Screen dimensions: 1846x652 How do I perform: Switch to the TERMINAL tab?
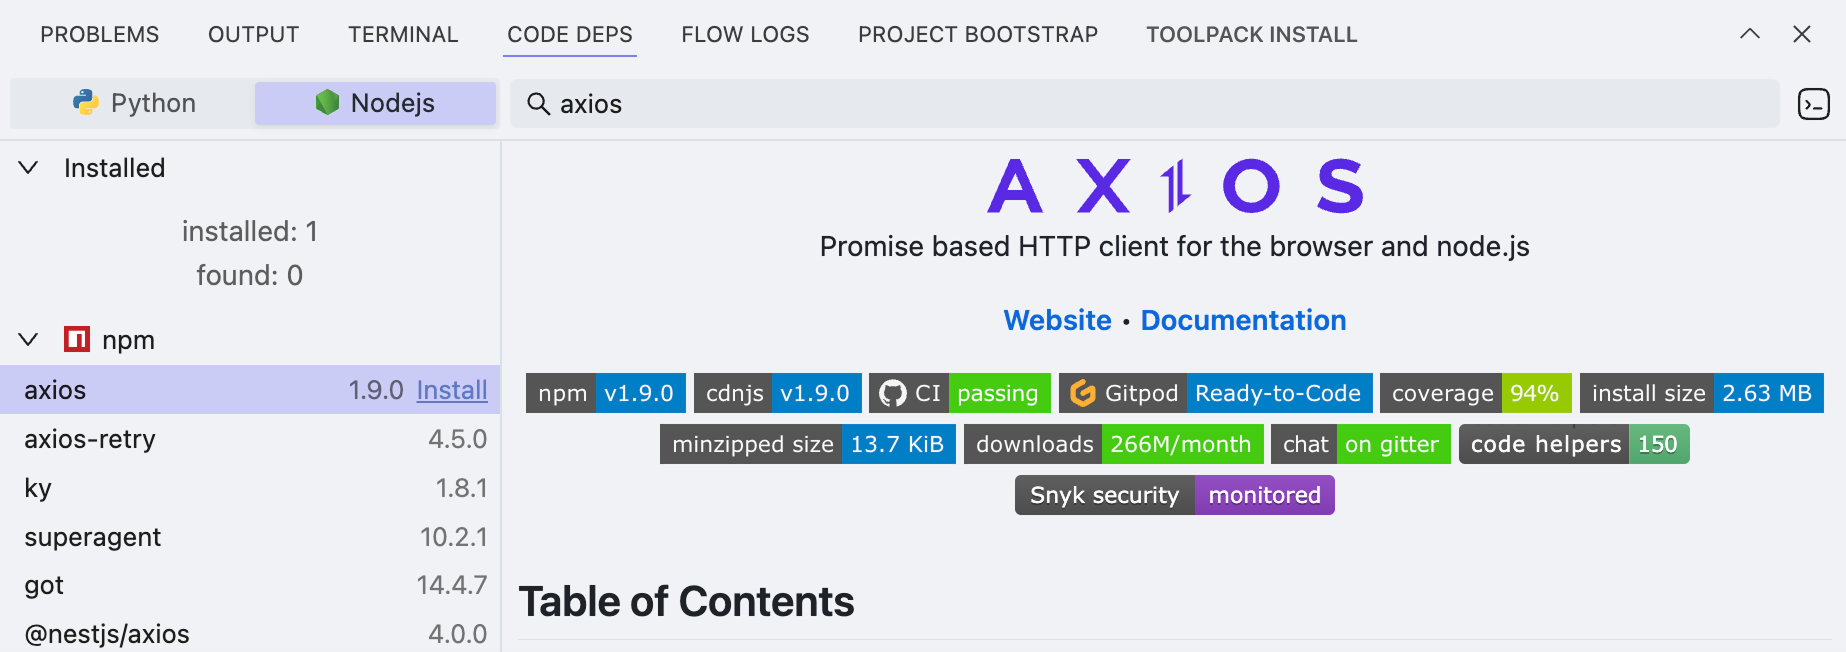[x=403, y=34]
